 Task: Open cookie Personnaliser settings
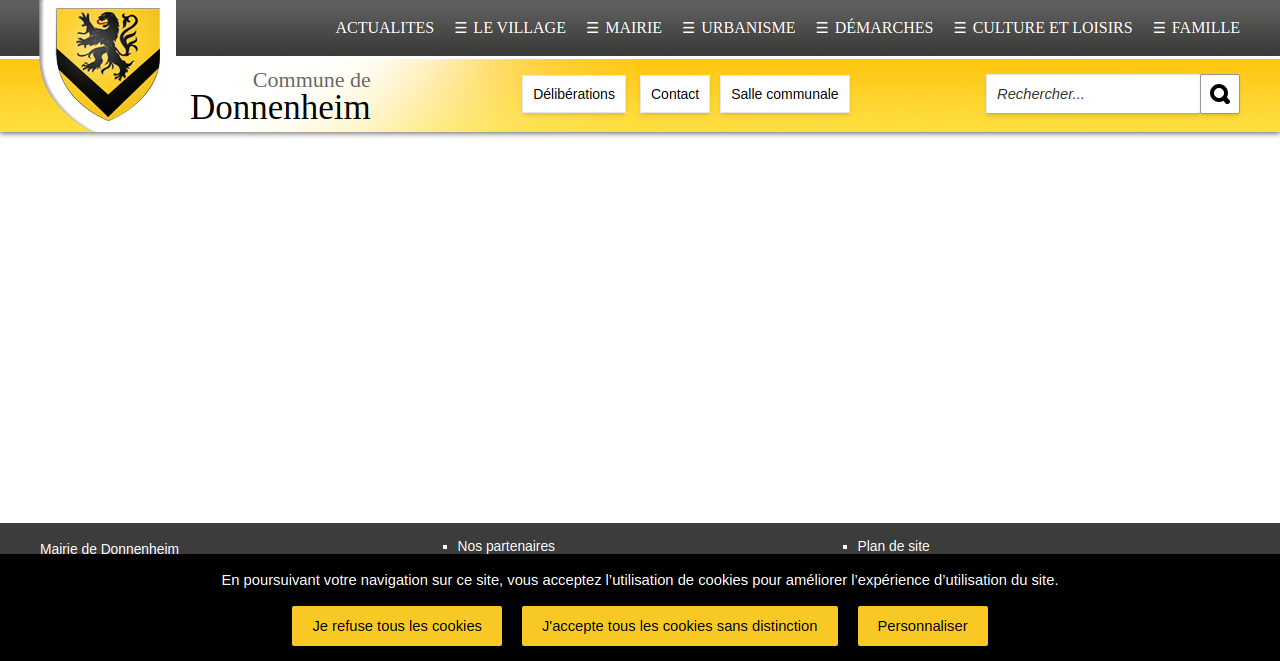(x=923, y=626)
